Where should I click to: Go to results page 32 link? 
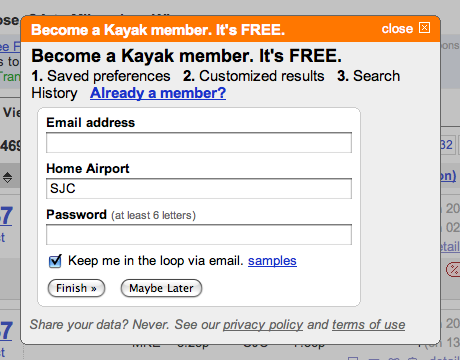[x=447, y=145]
